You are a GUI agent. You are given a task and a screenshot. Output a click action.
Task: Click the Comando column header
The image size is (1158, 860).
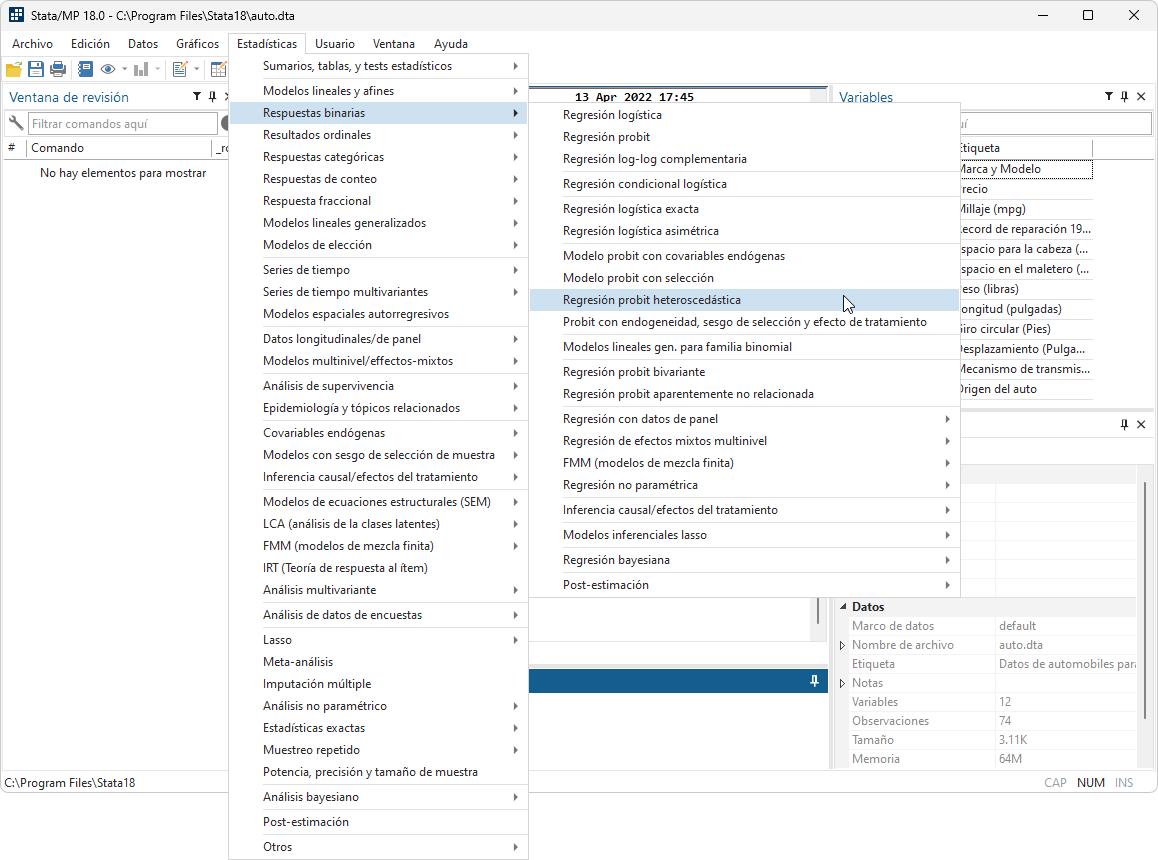pyautogui.click(x=118, y=148)
